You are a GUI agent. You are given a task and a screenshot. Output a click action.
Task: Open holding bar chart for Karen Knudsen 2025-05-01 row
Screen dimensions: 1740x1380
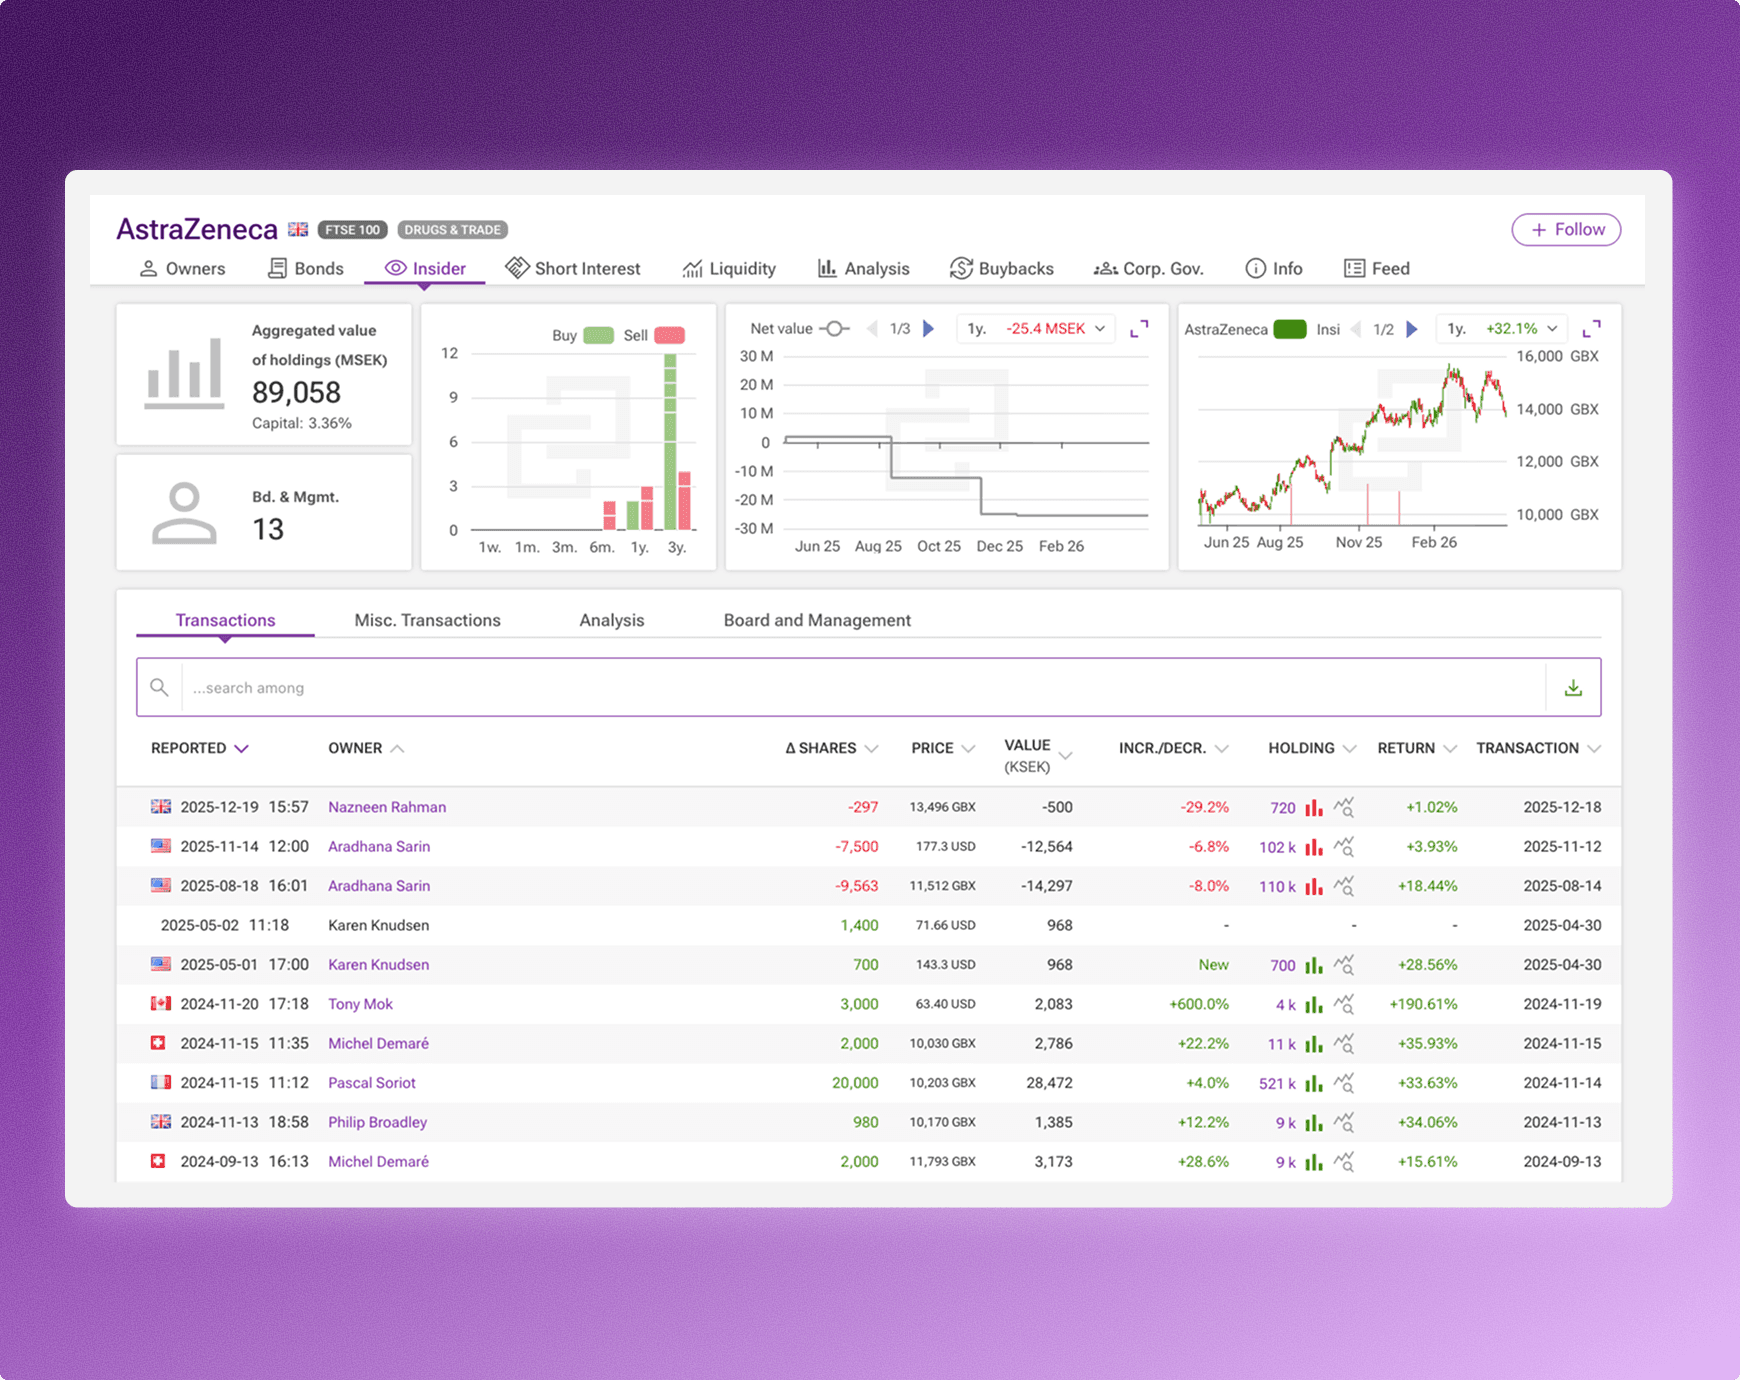(1314, 965)
